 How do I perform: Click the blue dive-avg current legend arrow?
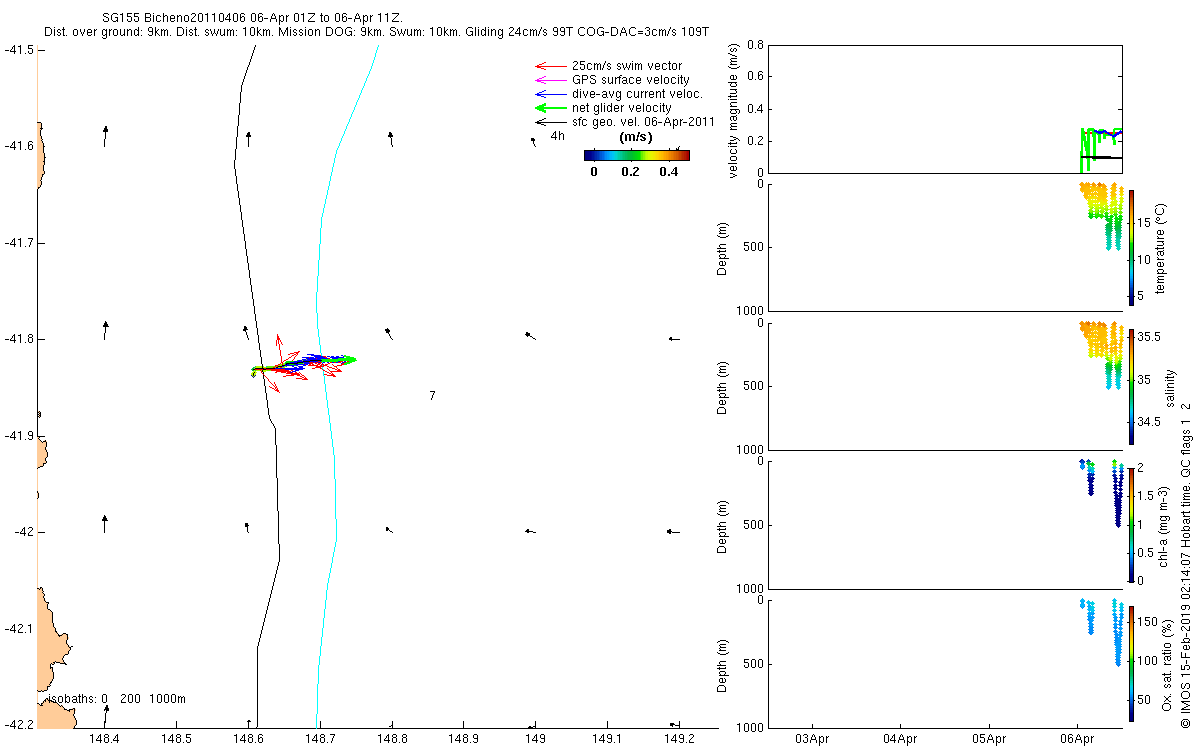tap(551, 93)
